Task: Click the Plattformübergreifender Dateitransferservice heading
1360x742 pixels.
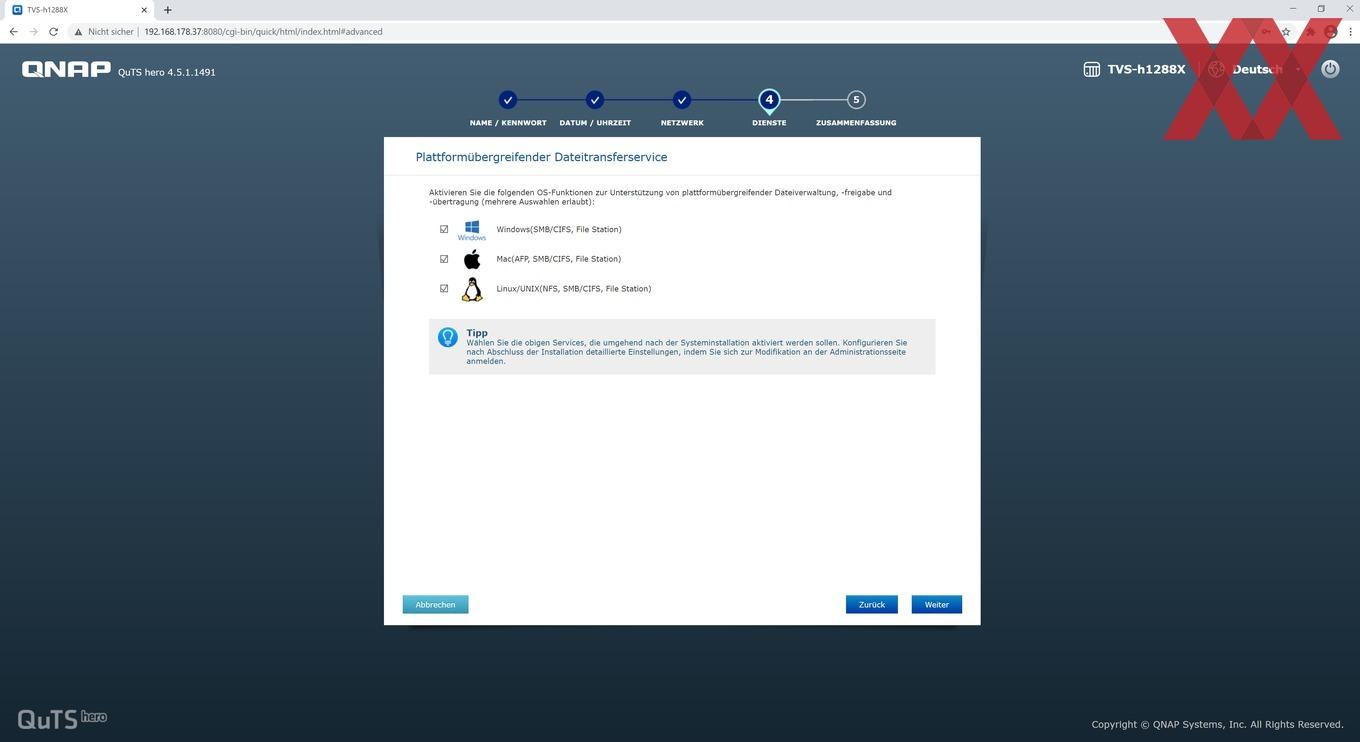Action: tap(541, 157)
